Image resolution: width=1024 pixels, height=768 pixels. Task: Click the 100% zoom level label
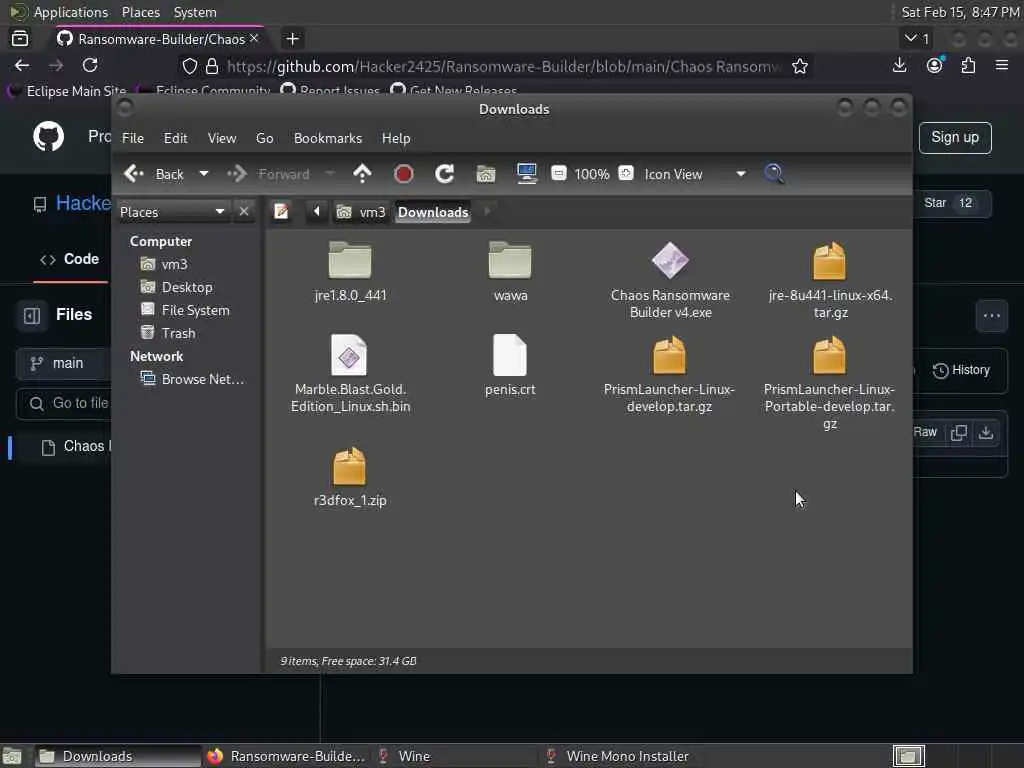592,174
